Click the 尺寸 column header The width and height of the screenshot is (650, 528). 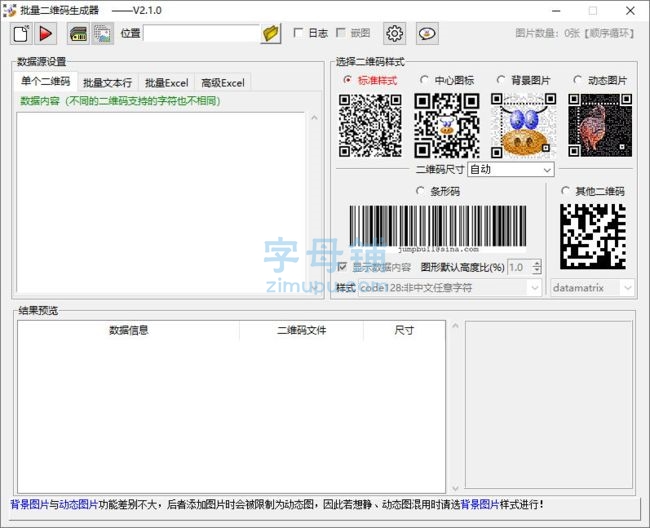tap(404, 330)
